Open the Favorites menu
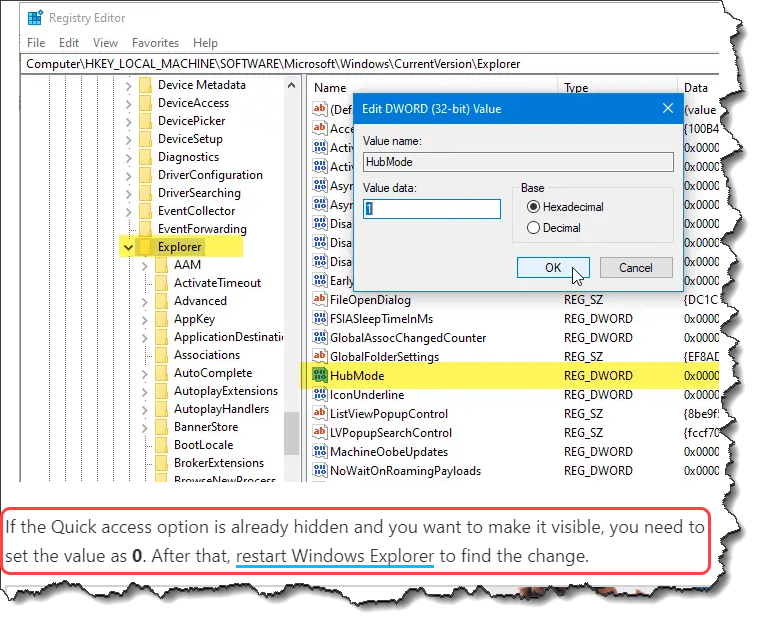The image size is (780, 640). (155, 43)
